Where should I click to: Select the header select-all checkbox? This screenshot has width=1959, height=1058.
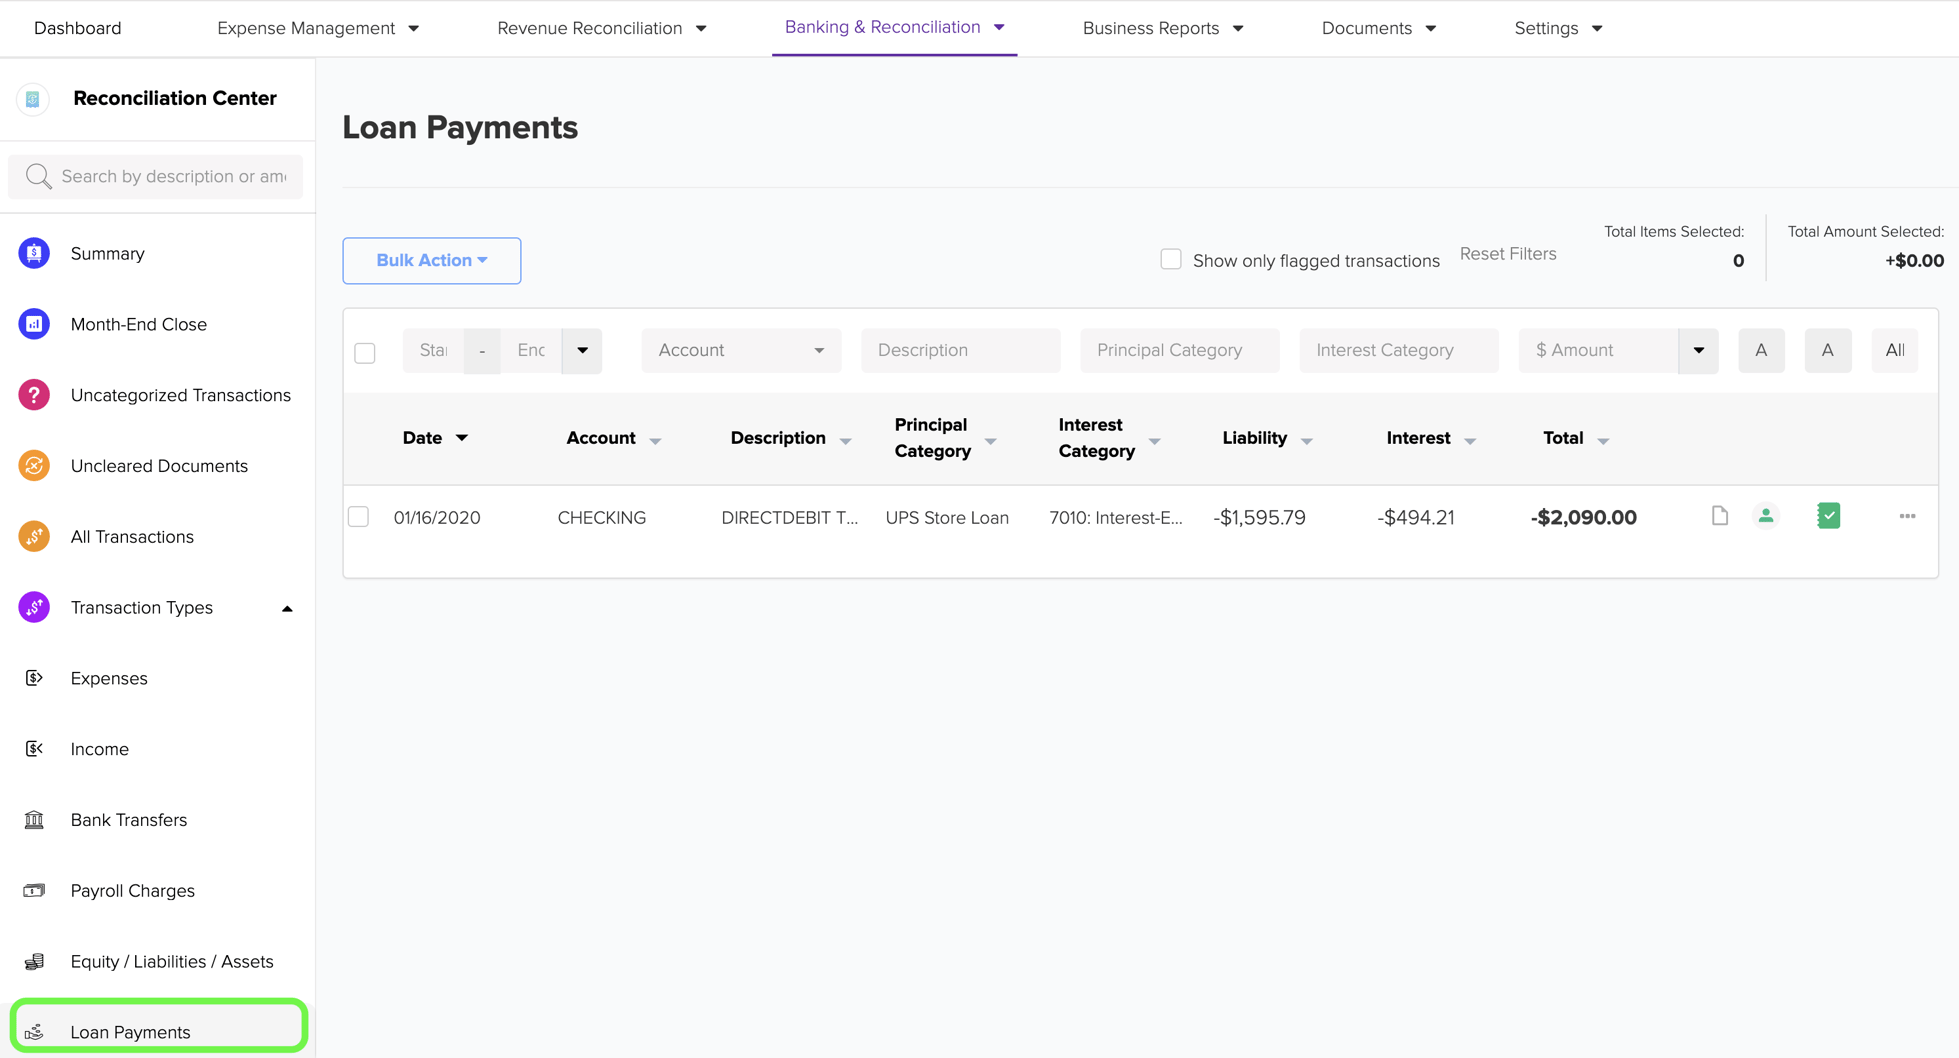pos(365,352)
